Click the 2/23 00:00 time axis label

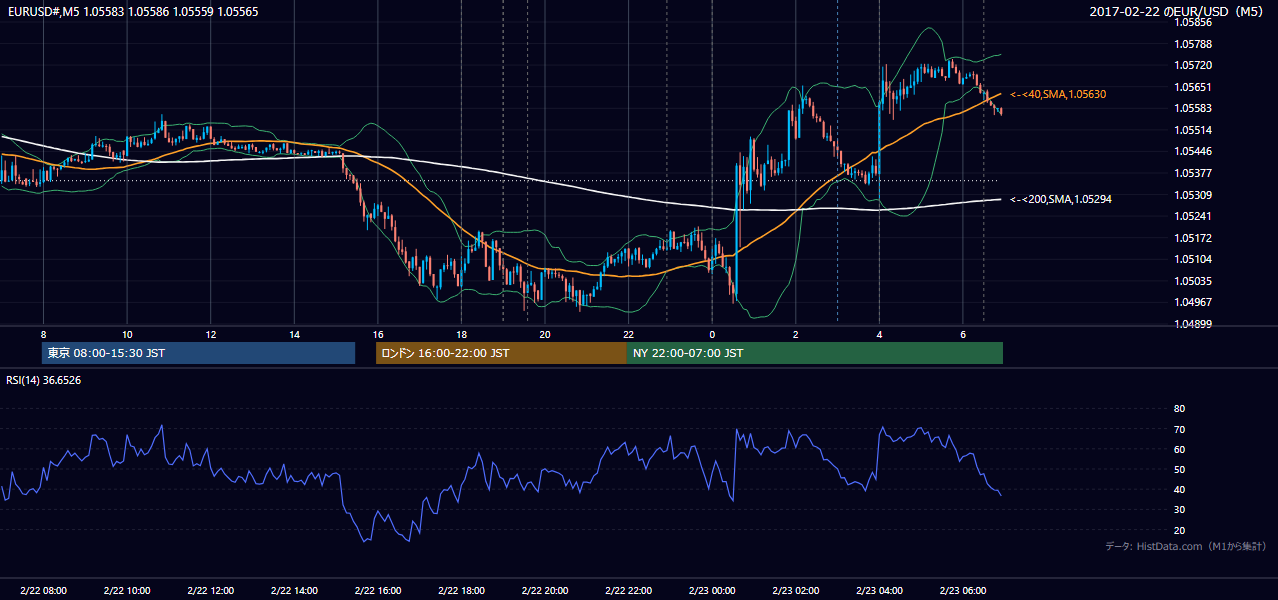pyautogui.click(x=711, y=591)
